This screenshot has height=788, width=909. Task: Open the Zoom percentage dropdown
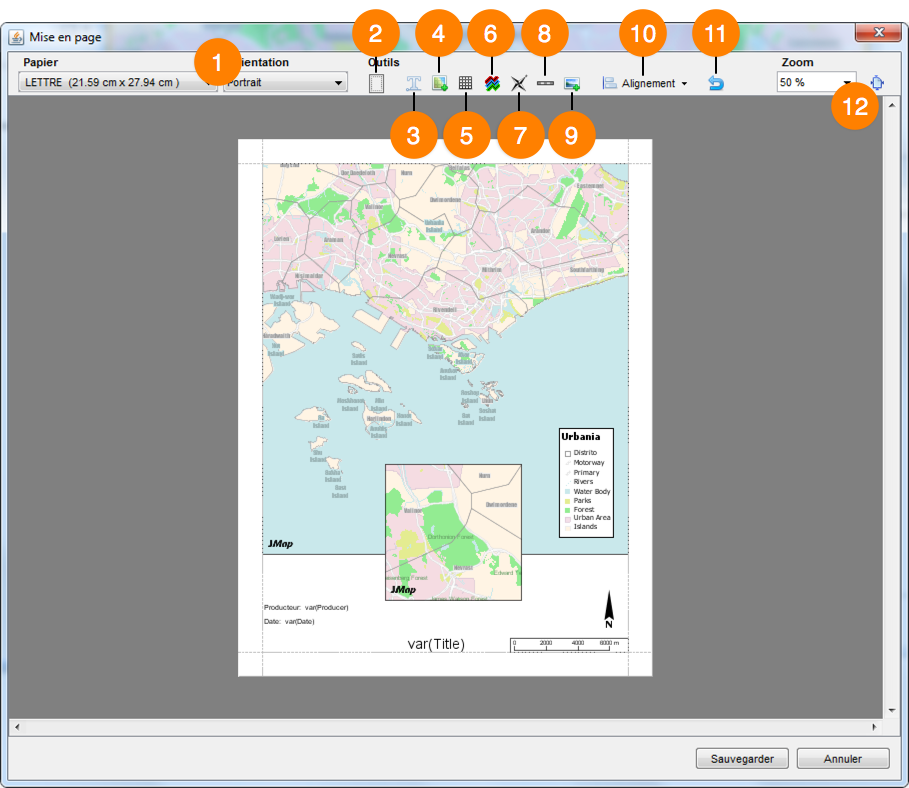pyautogui.click(x=848, y=83)
